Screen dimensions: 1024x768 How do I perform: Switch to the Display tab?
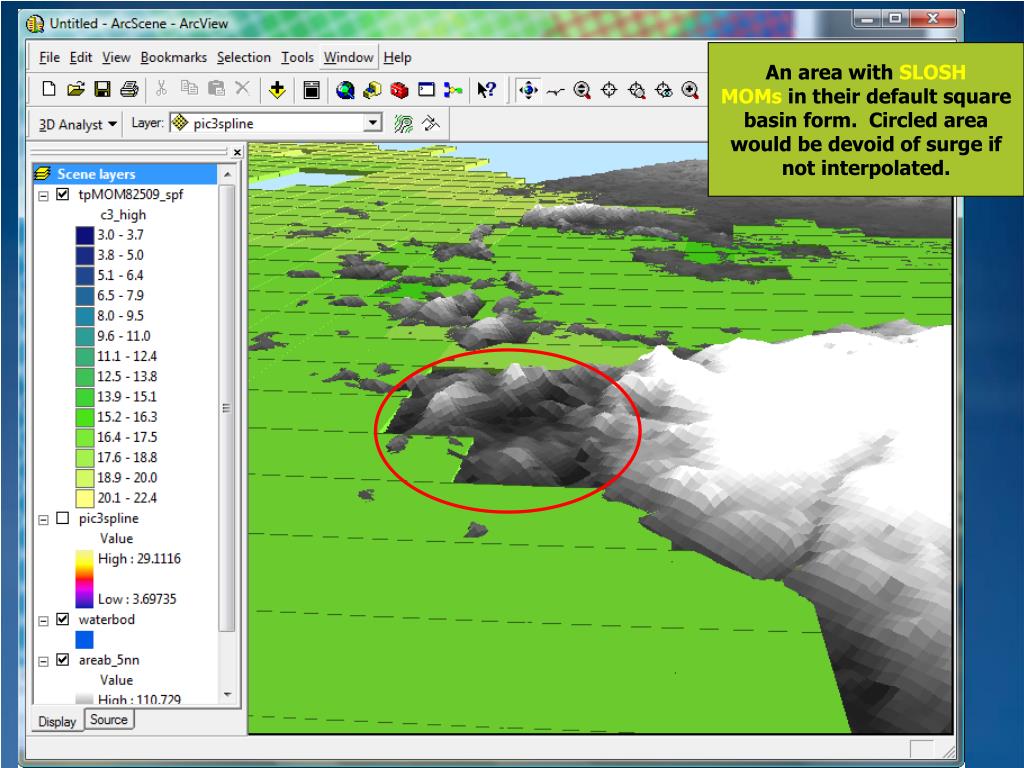(x=57, y=721)
